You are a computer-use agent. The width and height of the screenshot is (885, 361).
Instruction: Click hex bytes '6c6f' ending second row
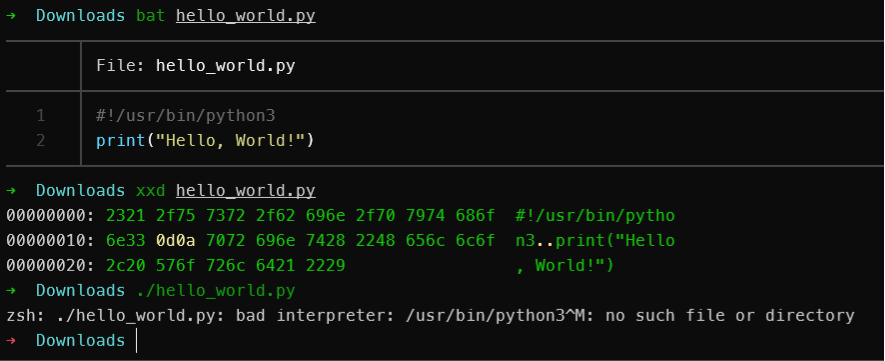pos(475,240)
